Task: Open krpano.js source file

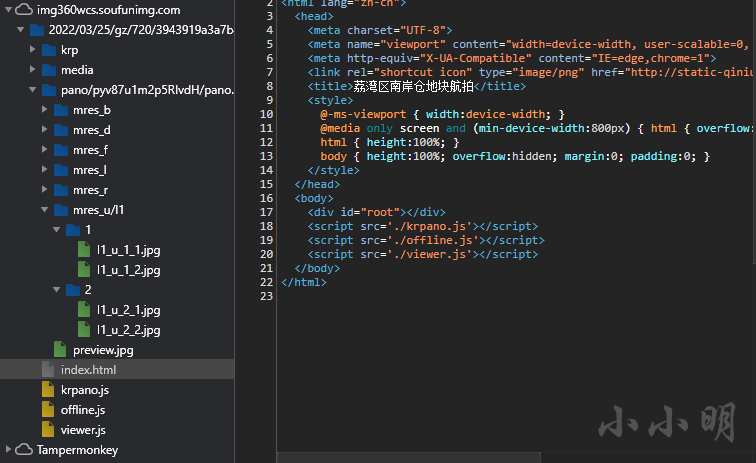Action: pos(85,390)
